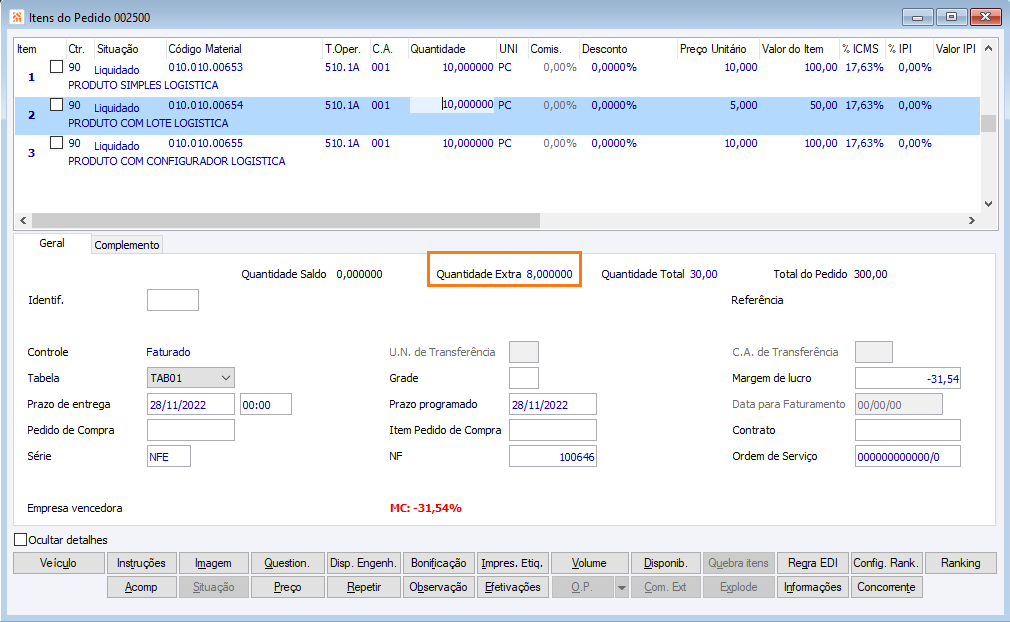This screenshot has height=622, width=1010.
Task: Select material code 010.010.00653
Action: [x=205, y=67]
